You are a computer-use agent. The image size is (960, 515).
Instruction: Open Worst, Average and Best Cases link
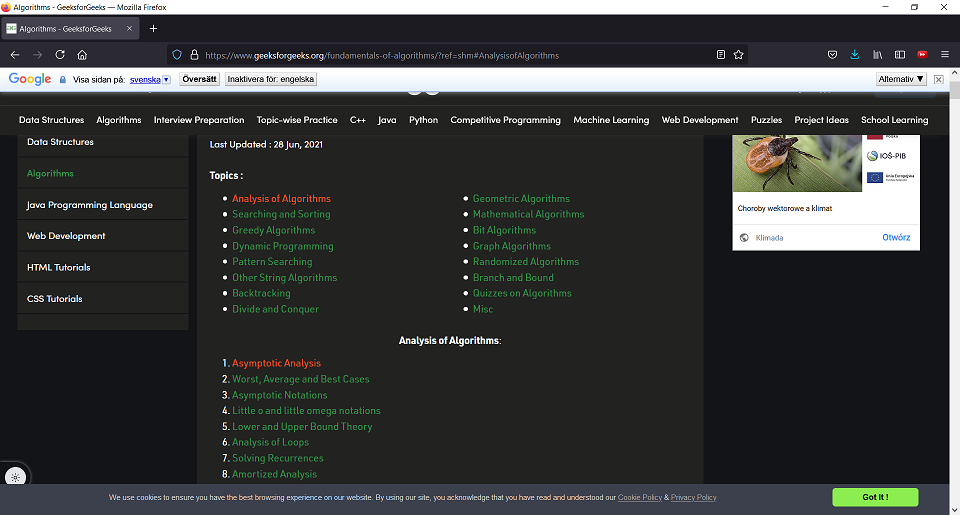(x=301, y=379)
